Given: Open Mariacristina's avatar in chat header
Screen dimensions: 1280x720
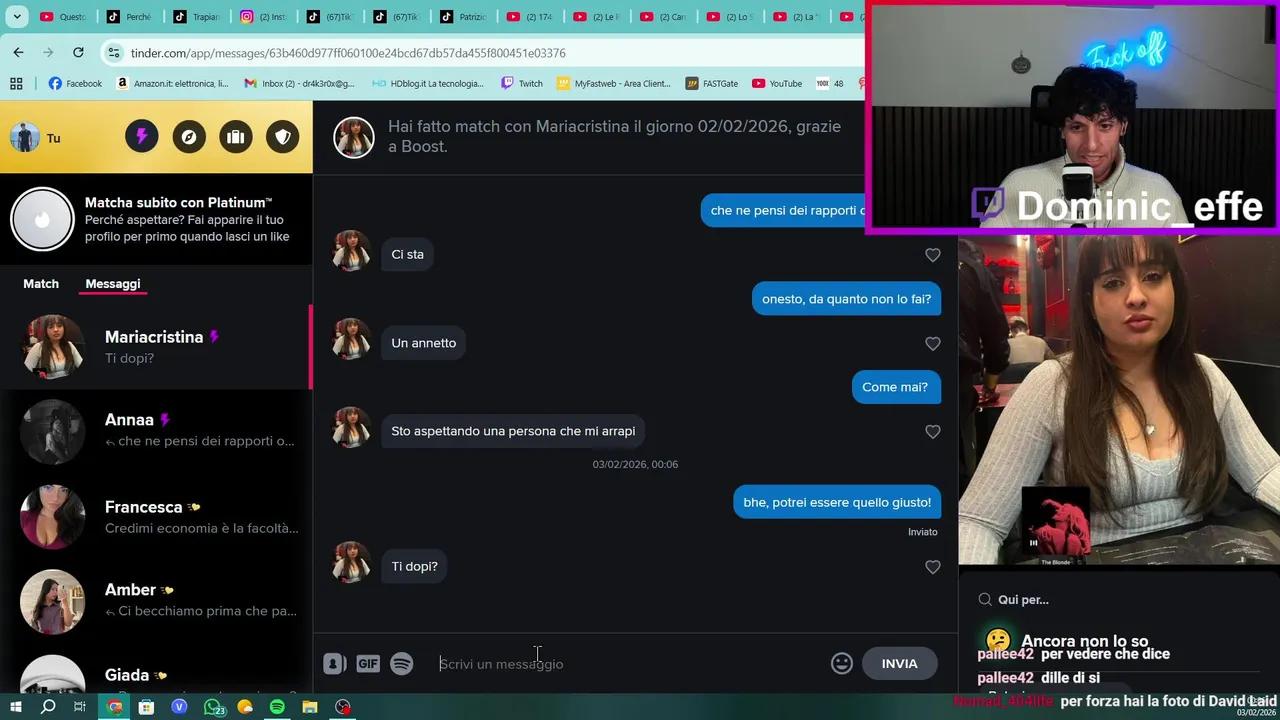Looking at the screenshot, I should (x=354, y=137).
